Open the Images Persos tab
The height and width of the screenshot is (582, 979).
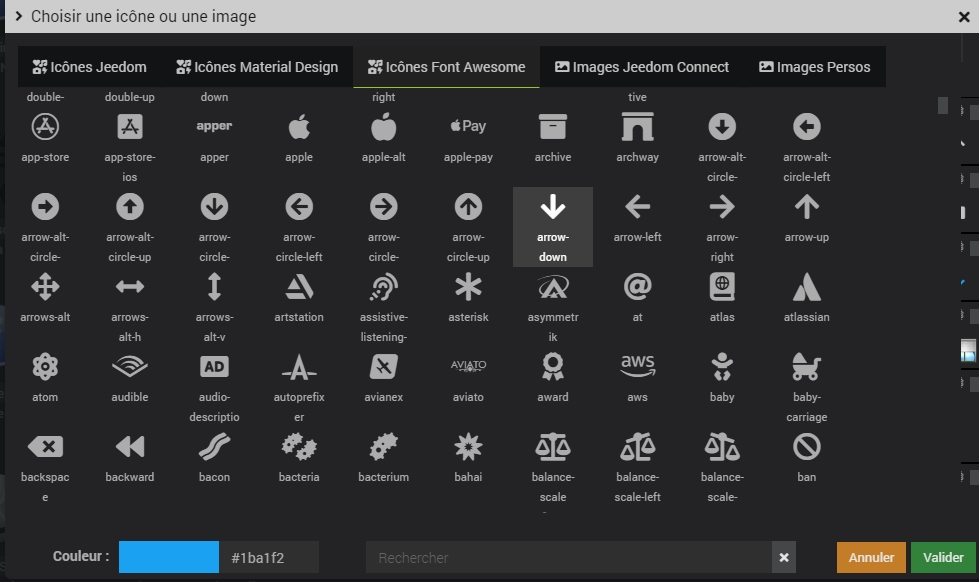814,67
